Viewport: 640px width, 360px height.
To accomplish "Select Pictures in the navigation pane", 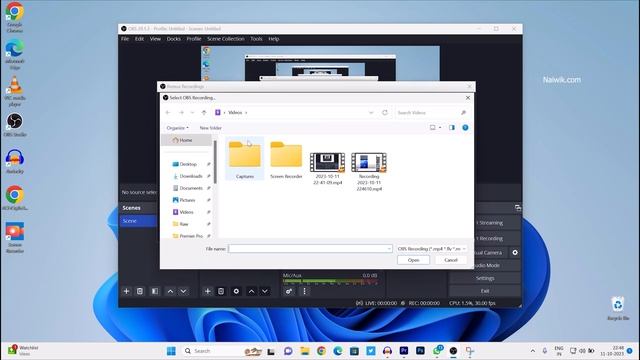I will tap(187, 200).
